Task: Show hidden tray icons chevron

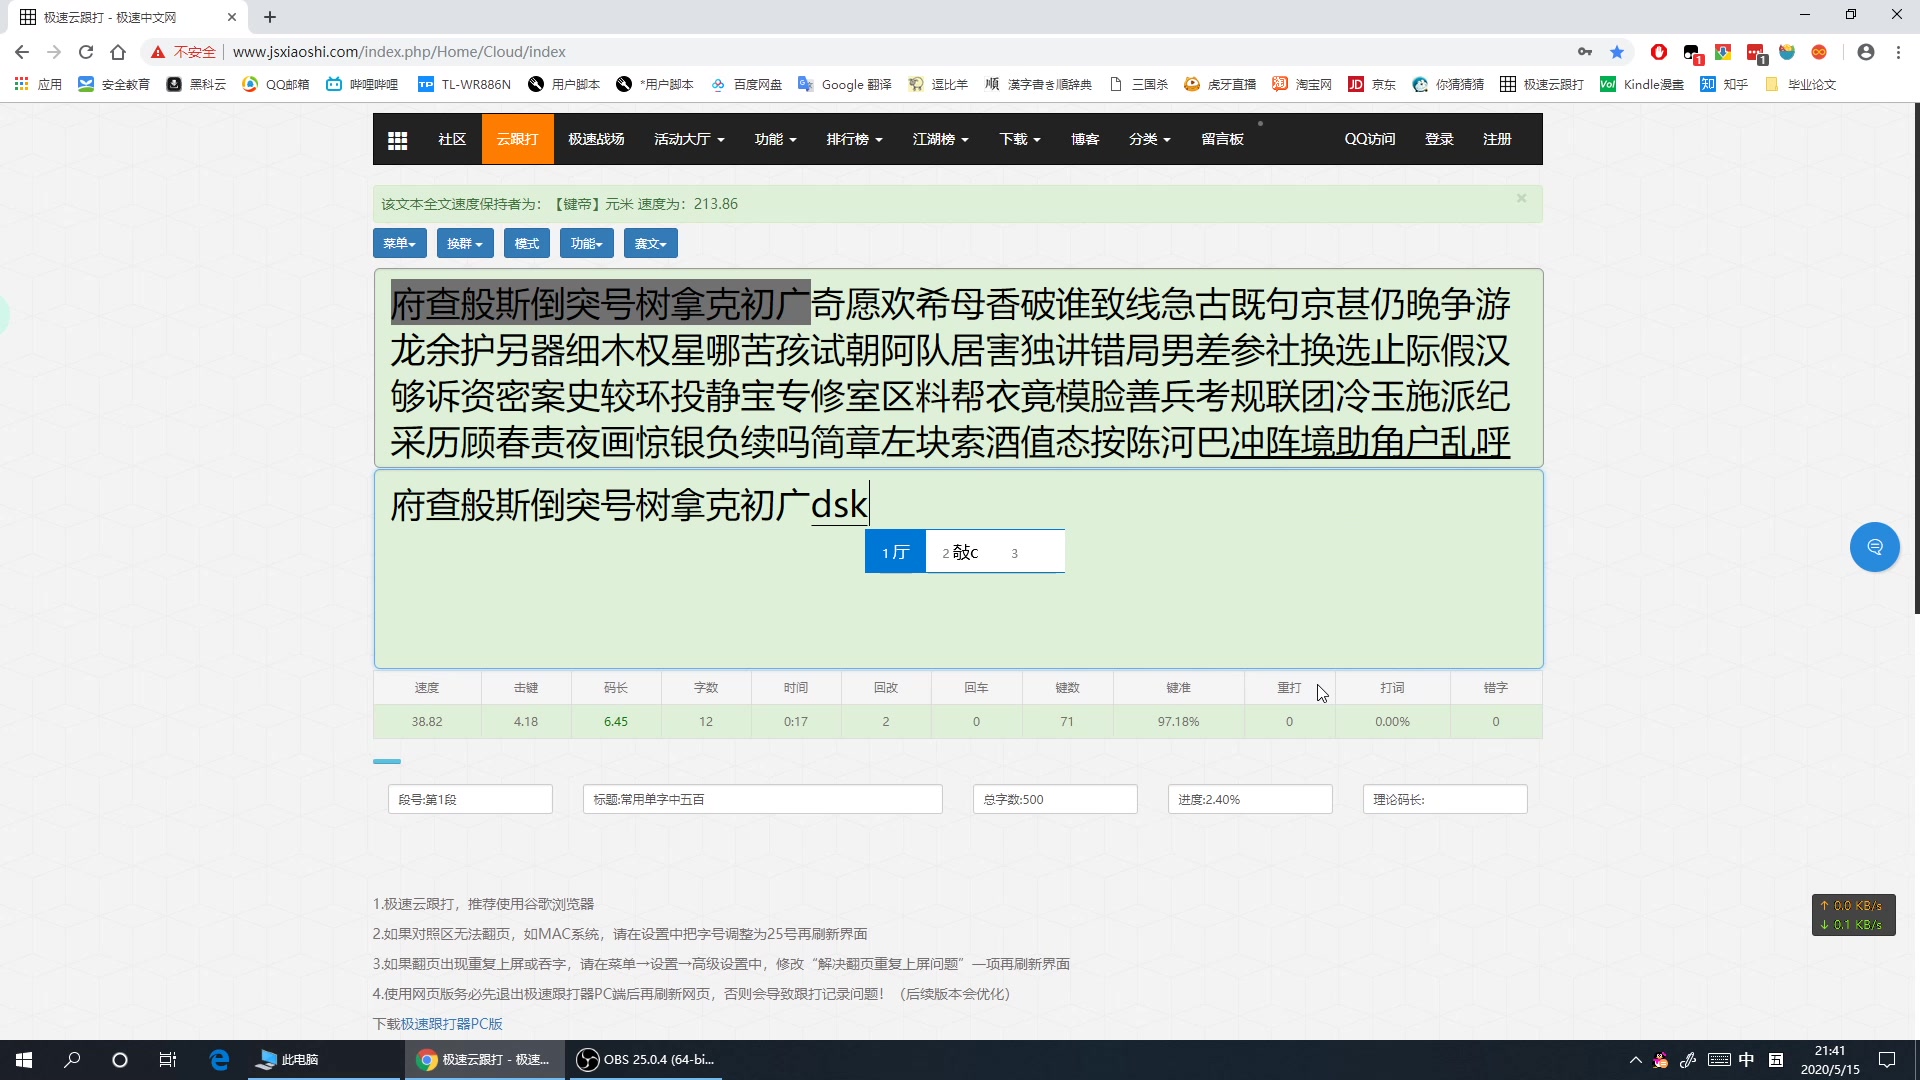Action: pos(1635,1060)
